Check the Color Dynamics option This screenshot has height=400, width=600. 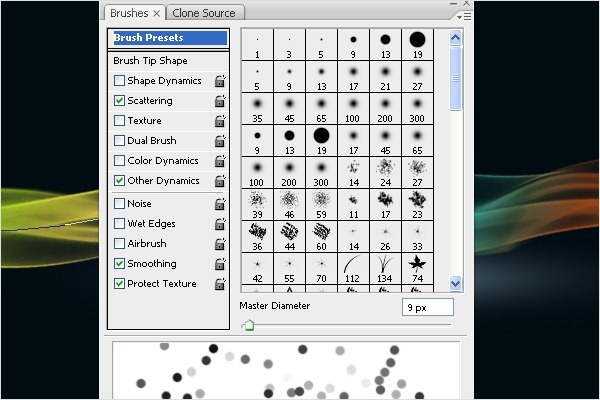[119, 161]
